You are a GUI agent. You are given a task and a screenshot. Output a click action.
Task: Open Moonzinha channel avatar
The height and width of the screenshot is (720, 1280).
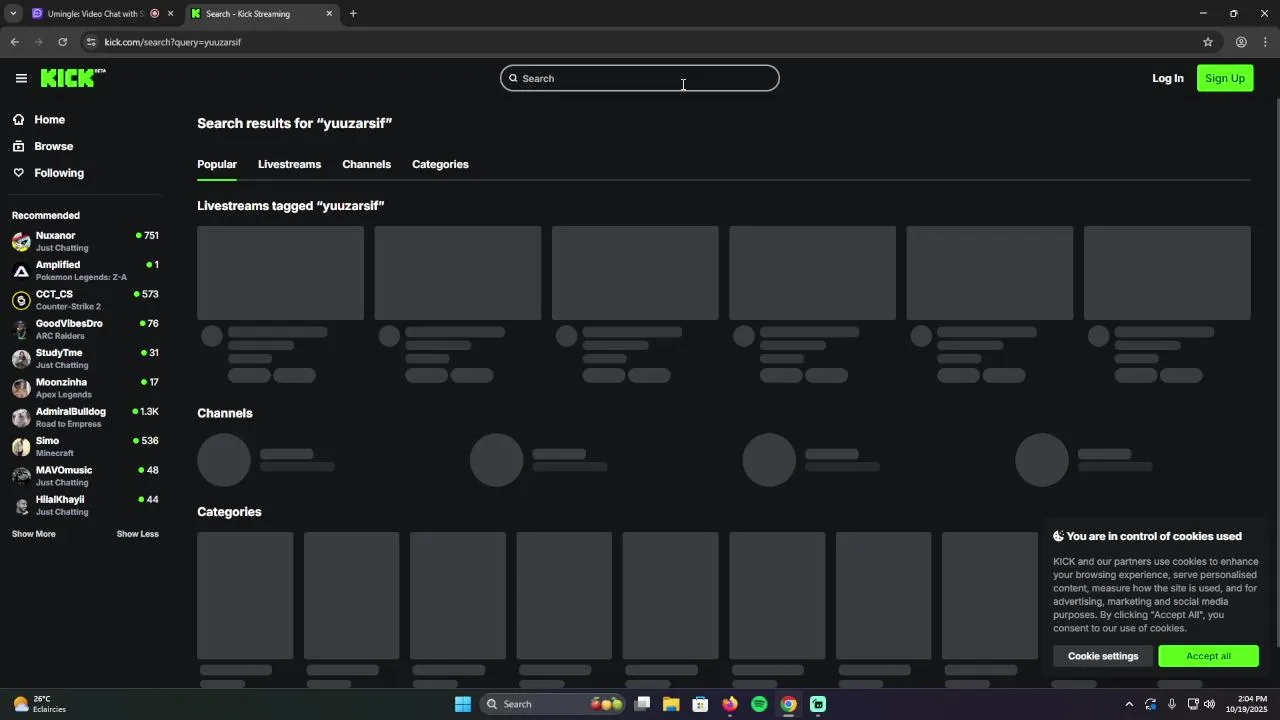21,388
